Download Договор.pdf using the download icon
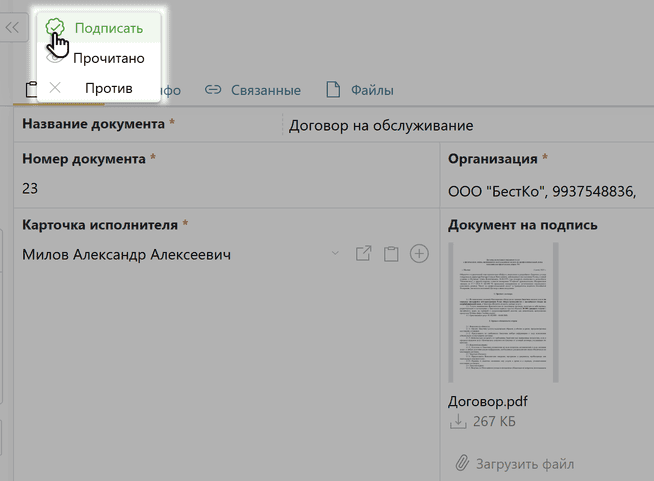This screenshot has height=481, width=654. click(x=458, y=422)
